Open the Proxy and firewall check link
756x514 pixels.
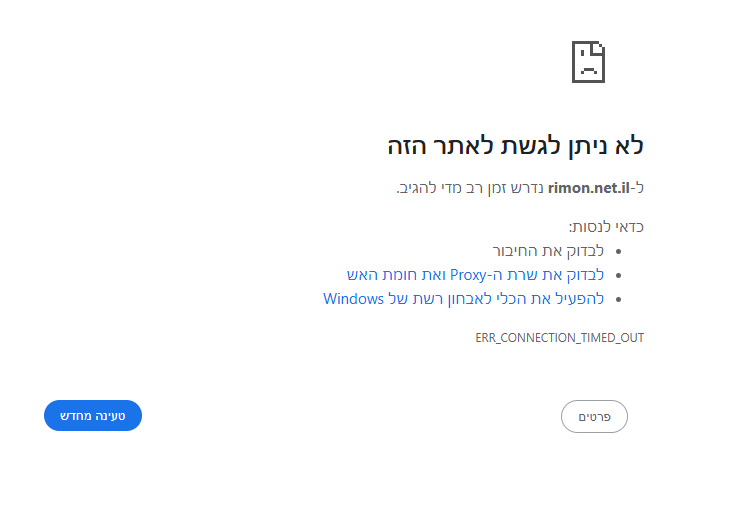pyautogui.click(x=475, y=275)
